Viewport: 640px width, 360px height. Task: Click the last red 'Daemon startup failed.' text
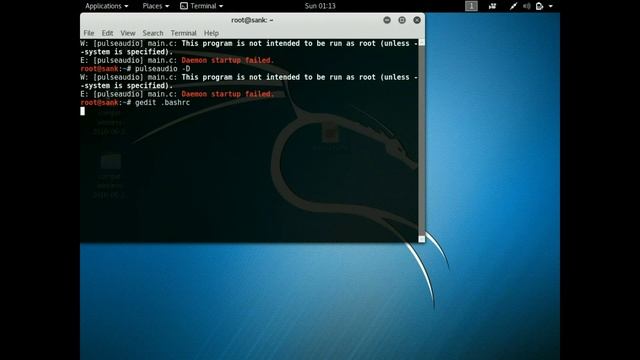coord(227,94)
